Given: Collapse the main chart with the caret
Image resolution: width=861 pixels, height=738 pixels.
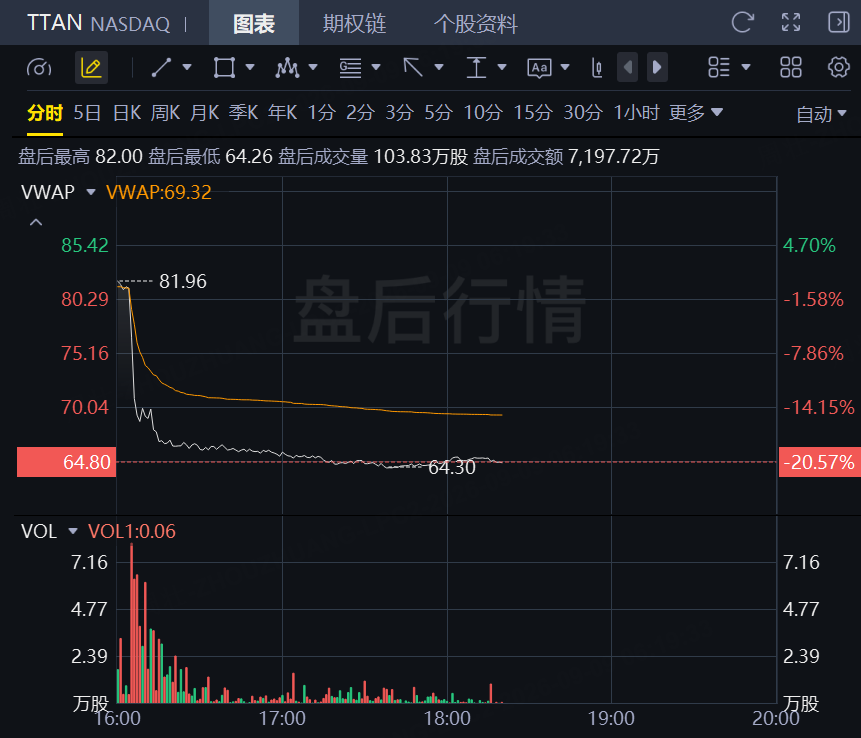Looking at the screenshot, I should click(36, 222).
